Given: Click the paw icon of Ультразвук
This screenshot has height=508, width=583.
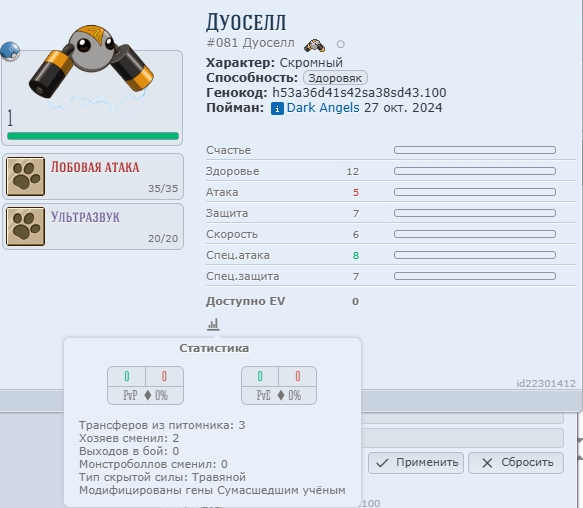Looking at the screenshot, I should [26, 226].
